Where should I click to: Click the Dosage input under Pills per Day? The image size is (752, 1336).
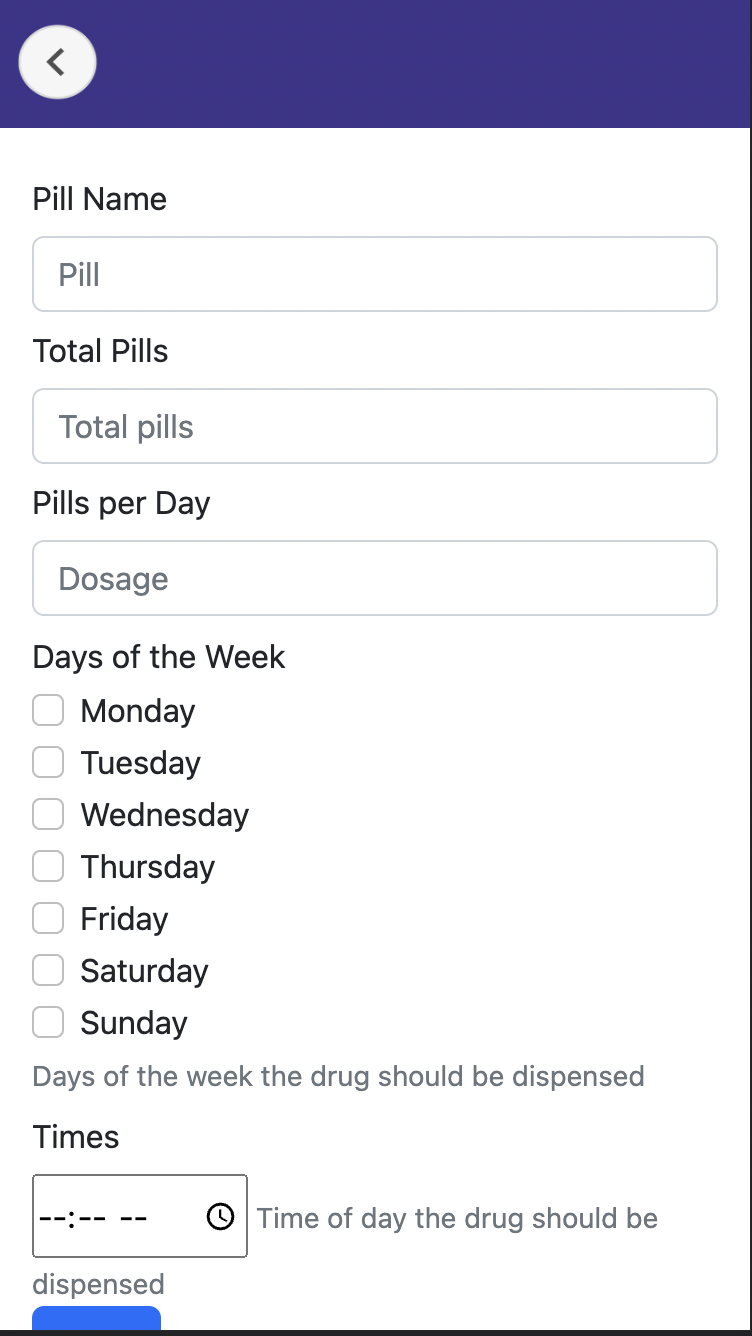[375, 578]
